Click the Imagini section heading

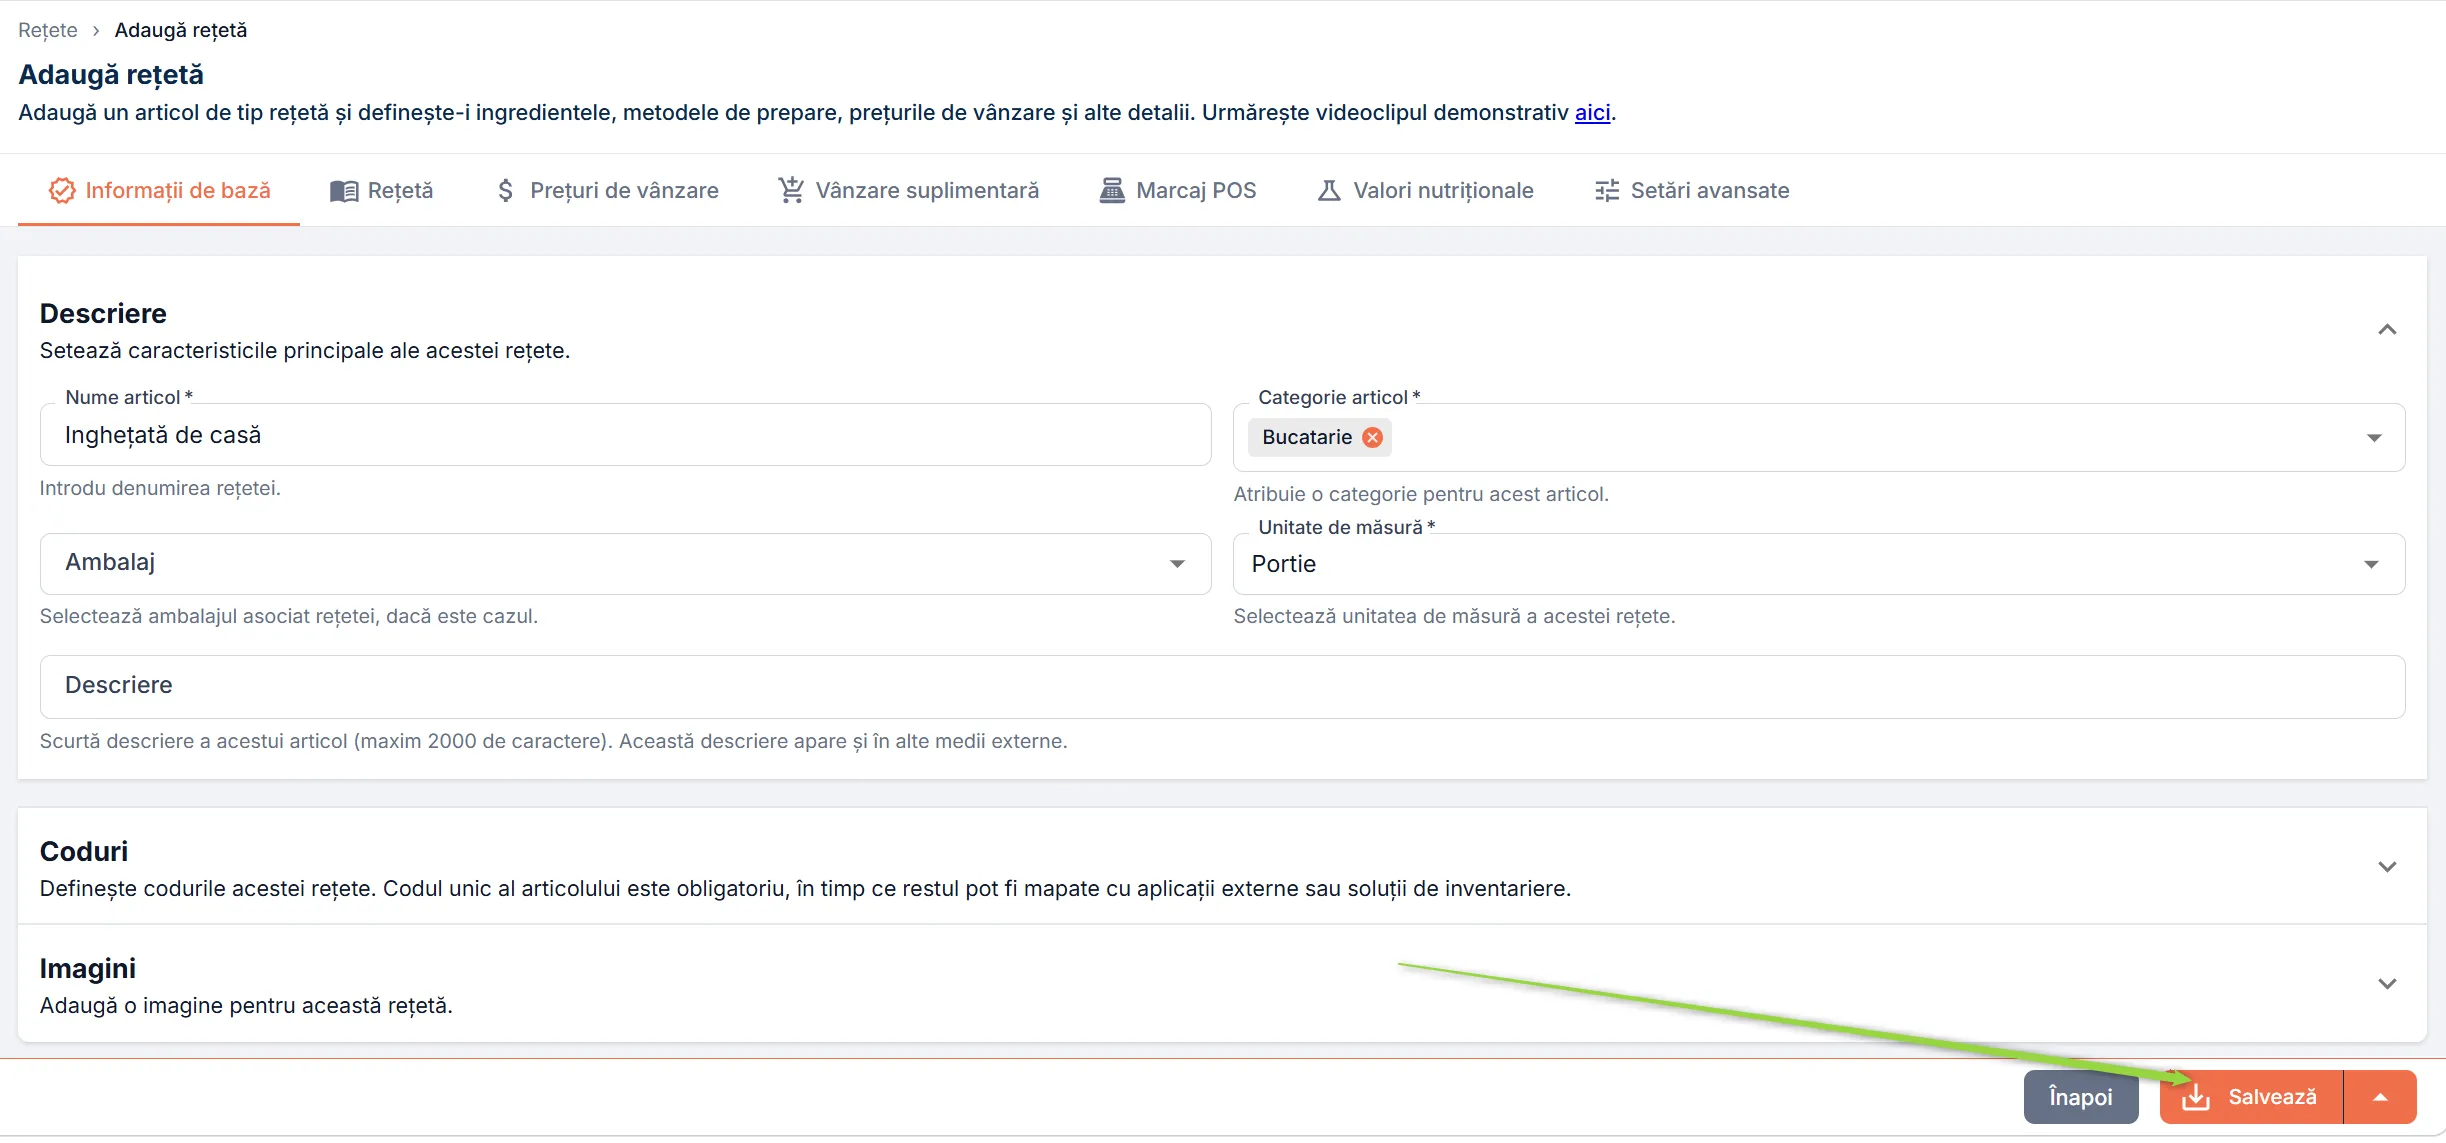pyautogui.click(x=88, y=968)
